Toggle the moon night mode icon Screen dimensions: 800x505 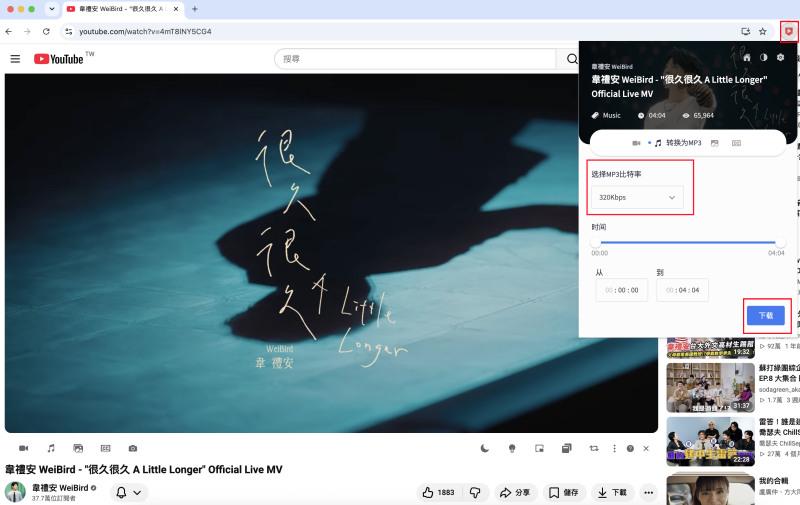tap(485, 448)
